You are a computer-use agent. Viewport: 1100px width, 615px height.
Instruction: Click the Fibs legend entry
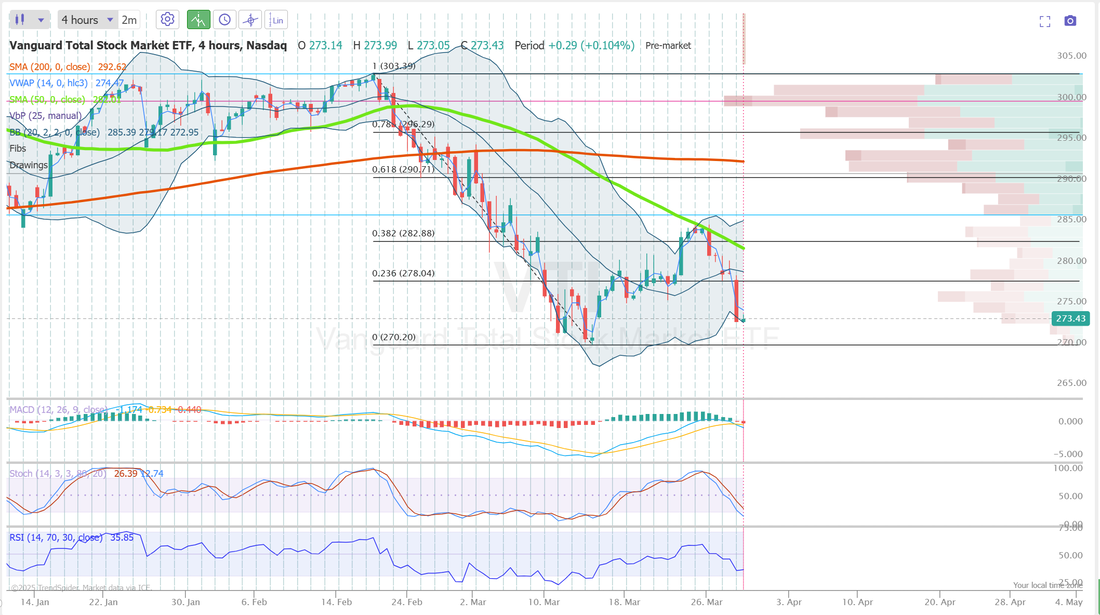(18, 148)
